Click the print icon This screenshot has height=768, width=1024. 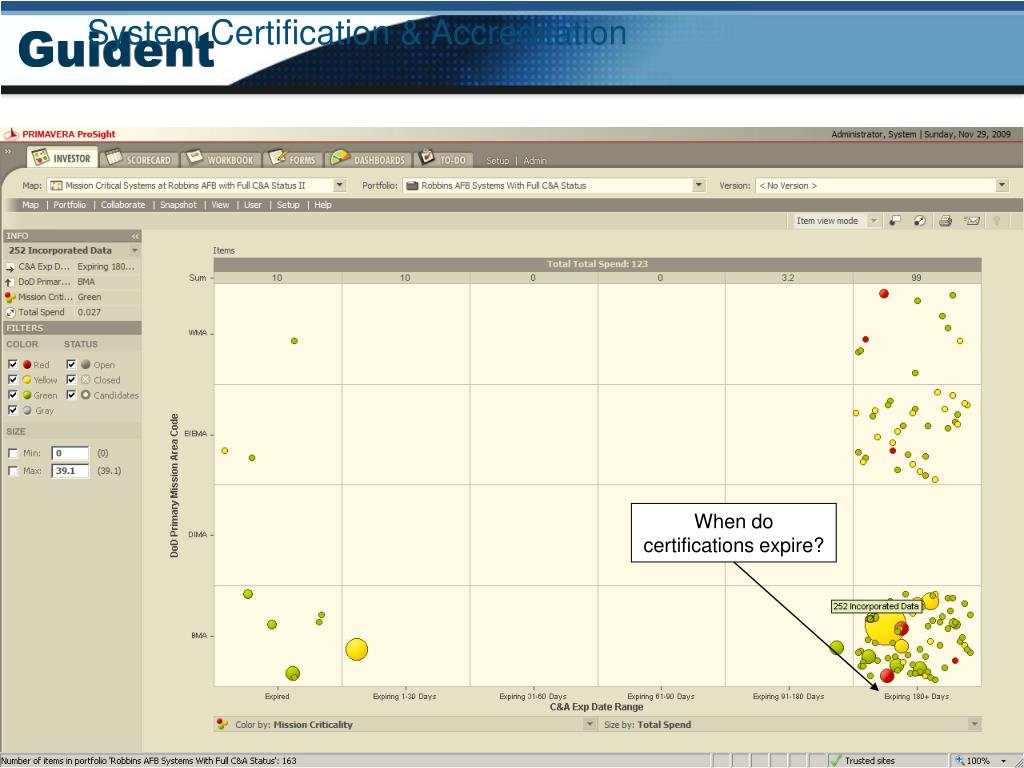[945, 221]
